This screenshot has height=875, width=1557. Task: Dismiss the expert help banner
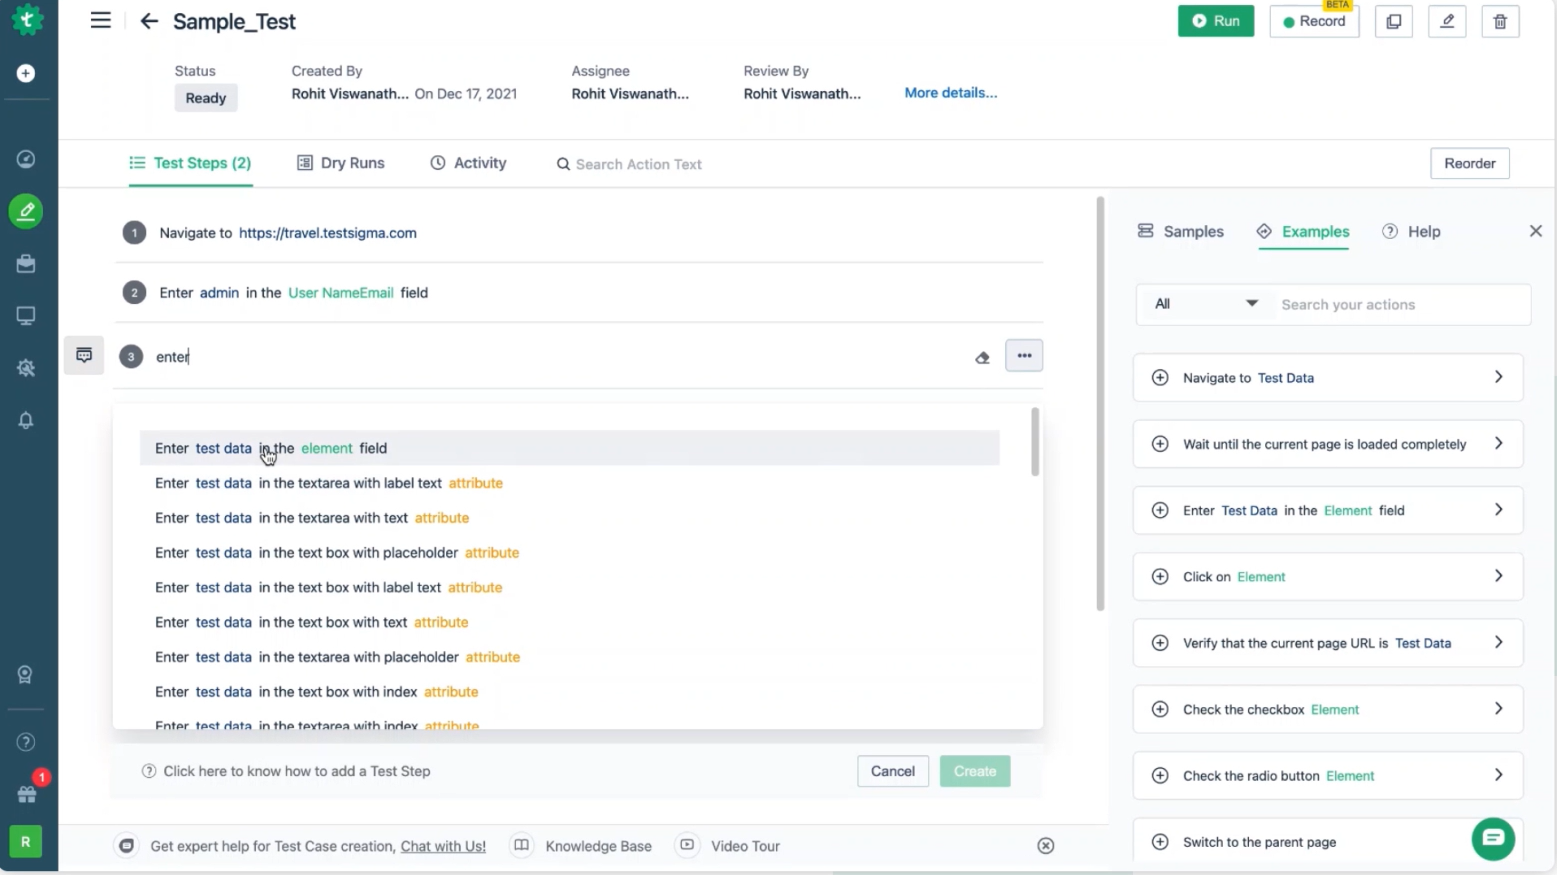tap(1045, 846)
